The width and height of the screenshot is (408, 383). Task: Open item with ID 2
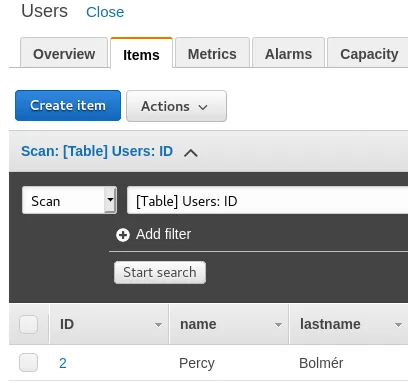coord(63,363)
